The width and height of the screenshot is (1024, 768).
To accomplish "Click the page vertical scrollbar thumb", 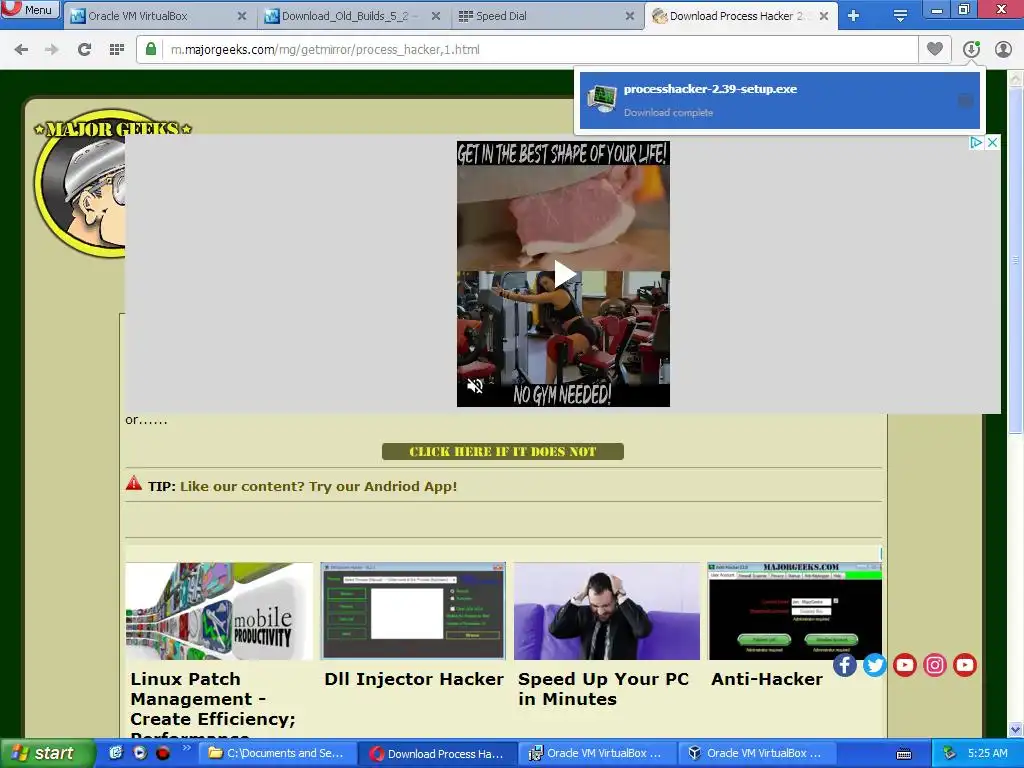I will 1015,260.
